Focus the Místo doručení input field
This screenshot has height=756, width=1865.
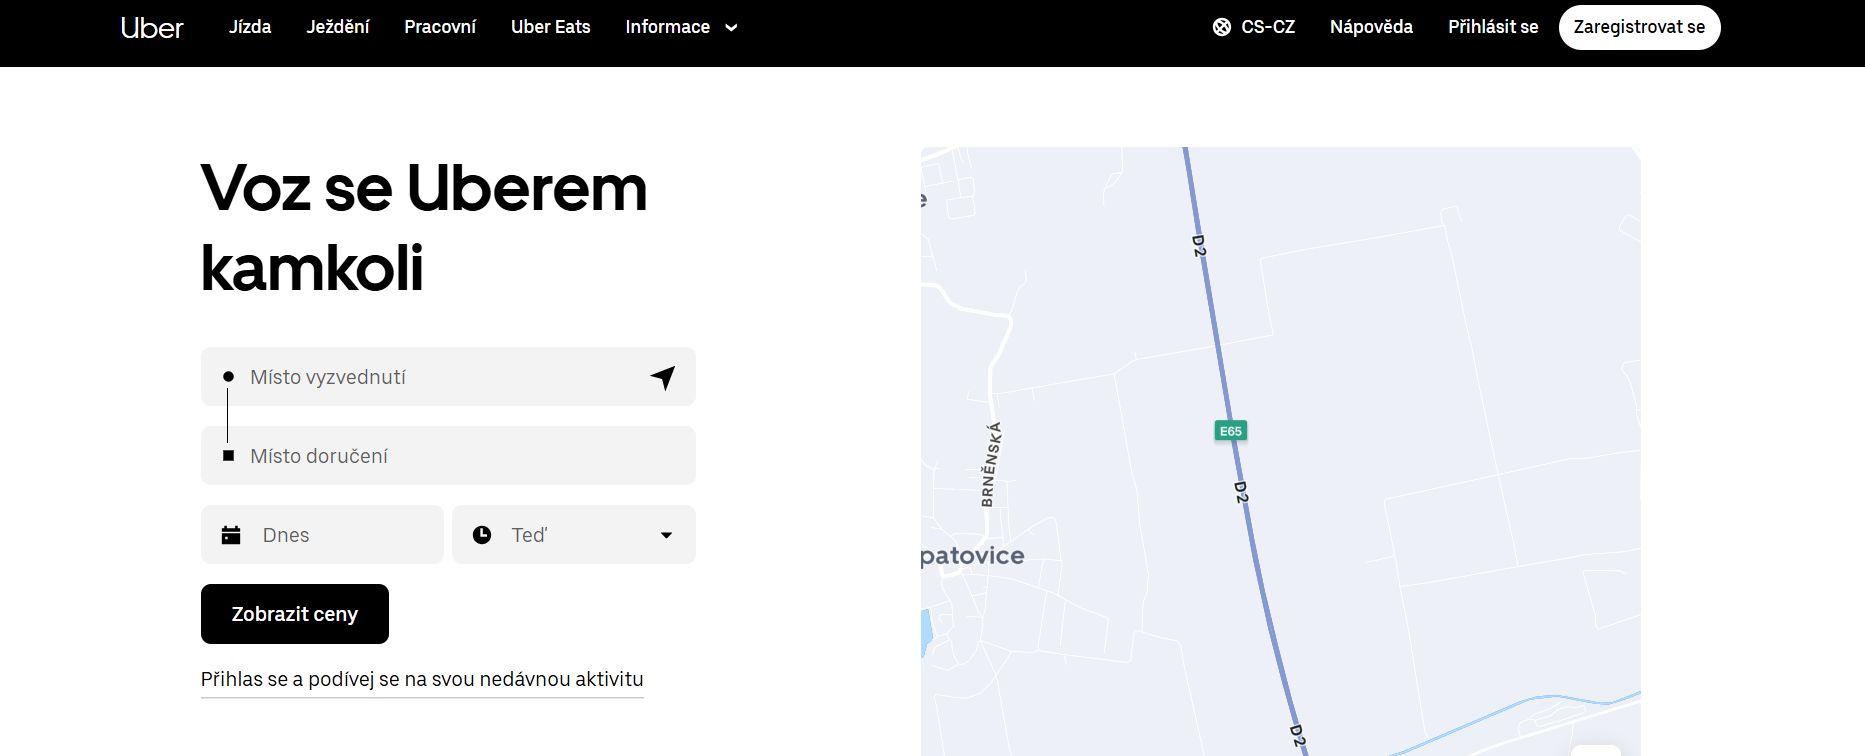click(460, 456)
